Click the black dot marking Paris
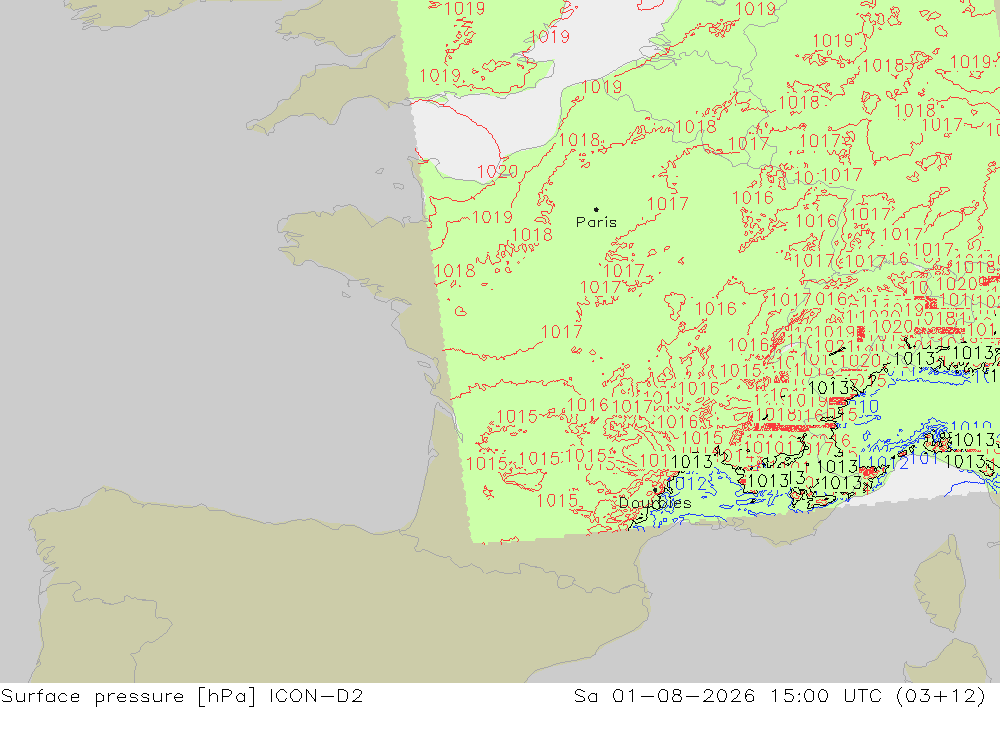The image size is (1000, 733). click(x=596, y=209)
